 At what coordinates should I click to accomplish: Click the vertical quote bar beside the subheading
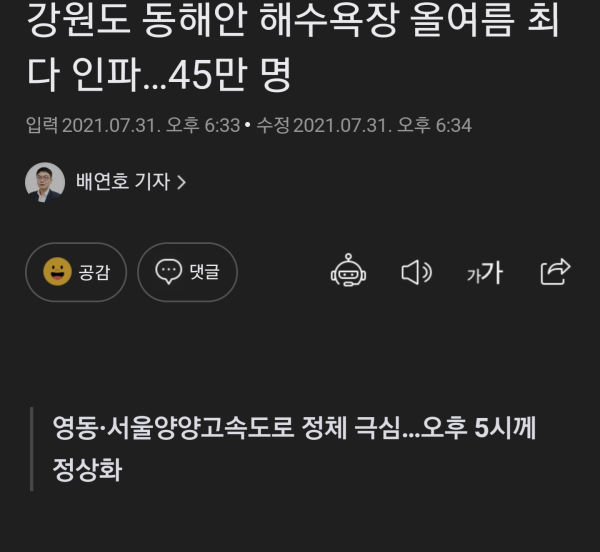coord(32,449)
